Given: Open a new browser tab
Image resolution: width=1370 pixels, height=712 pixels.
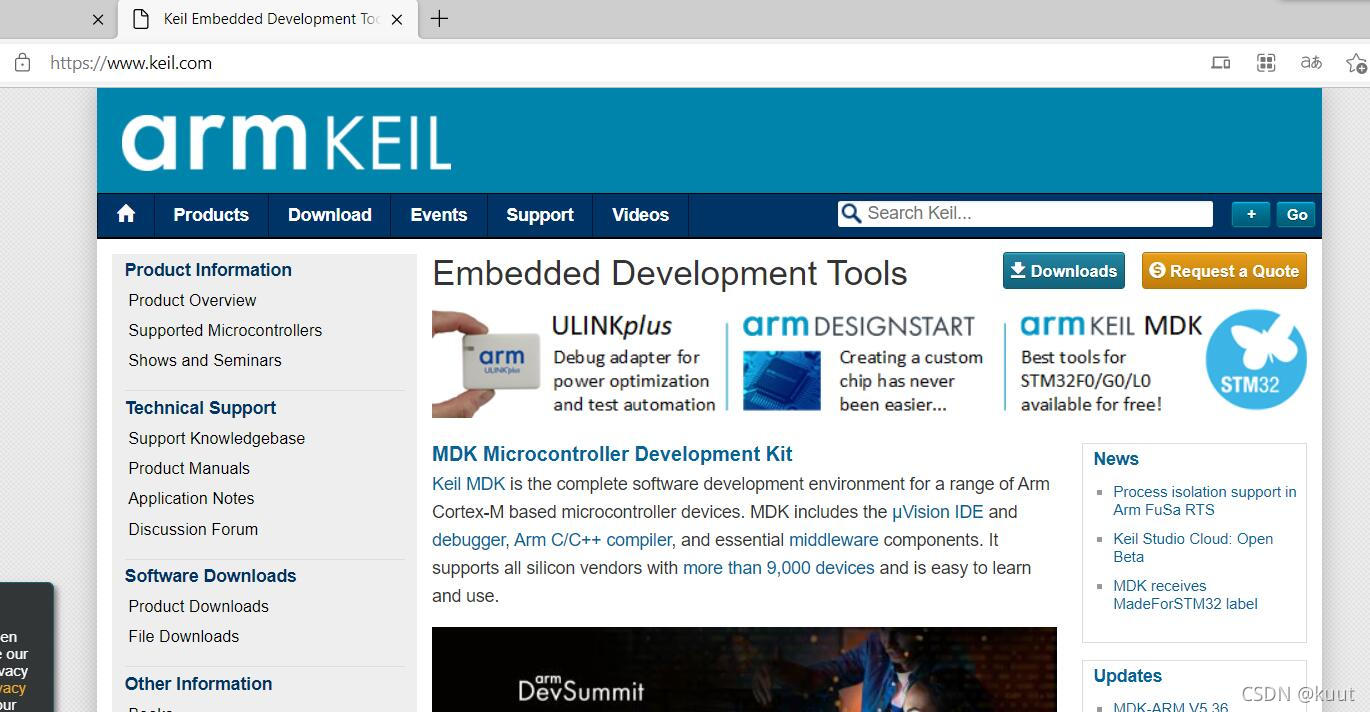Looking at the screenshot, I should 439,19.
